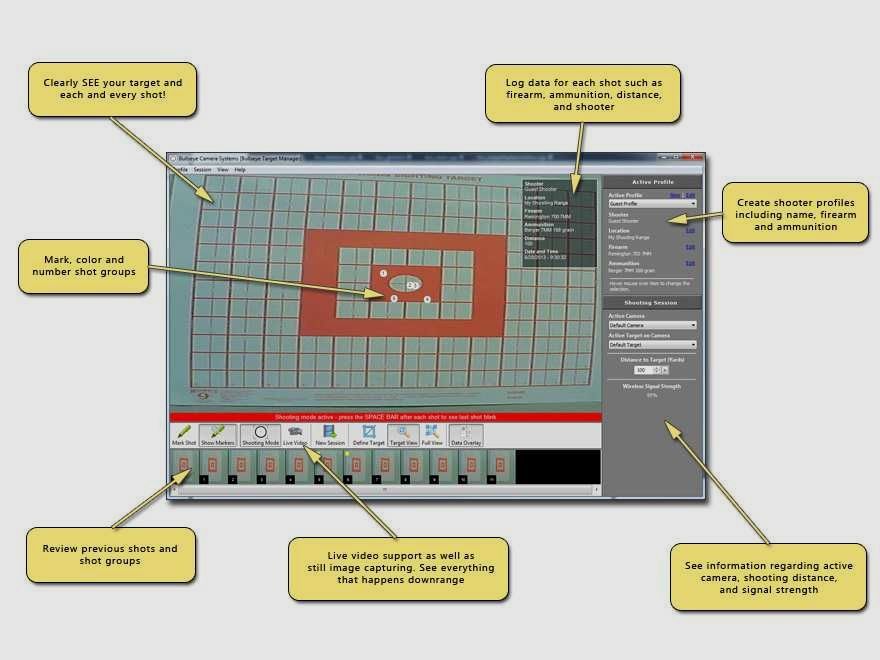The height and width of the screenshot is (660, 880).
Task: Click the thumbnail strip's left scroll arrow
Action: pyautogui.click(x=174, y=490)
